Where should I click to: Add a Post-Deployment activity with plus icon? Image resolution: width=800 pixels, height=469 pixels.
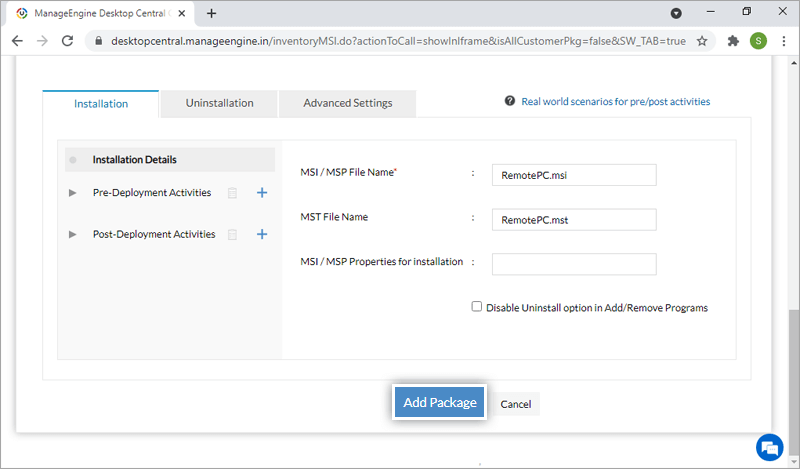(x=262, y=234)
